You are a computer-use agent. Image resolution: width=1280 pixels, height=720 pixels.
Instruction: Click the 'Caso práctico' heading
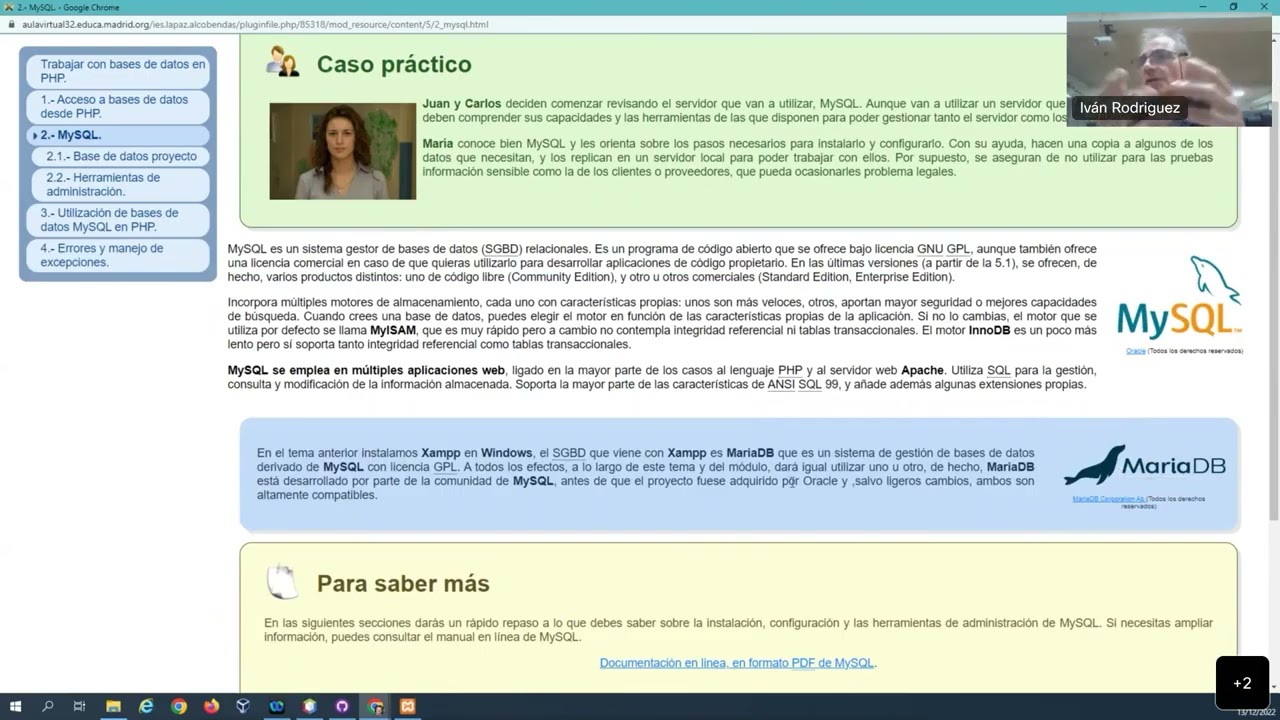click(x=394, y=64)
